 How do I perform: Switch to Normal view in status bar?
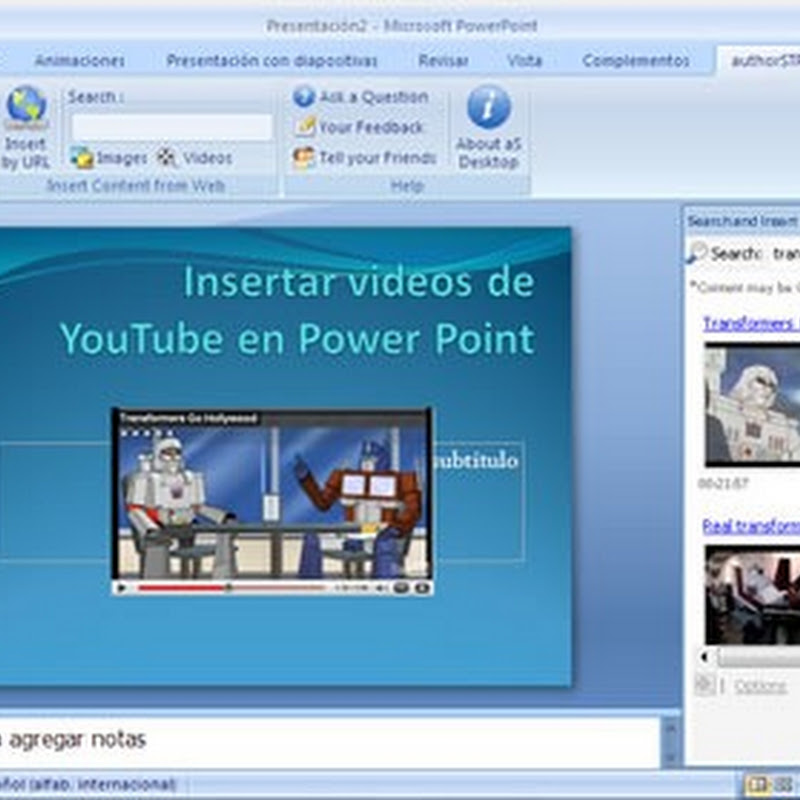759,784
